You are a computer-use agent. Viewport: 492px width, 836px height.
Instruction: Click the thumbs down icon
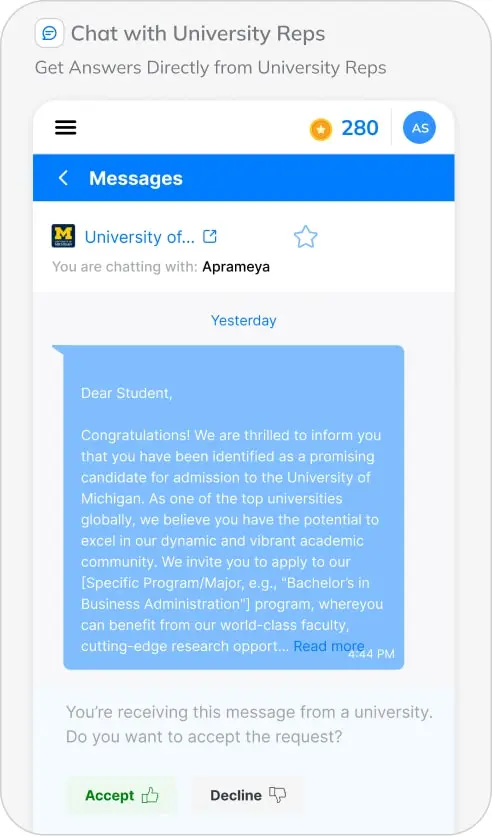click(277, 795)
